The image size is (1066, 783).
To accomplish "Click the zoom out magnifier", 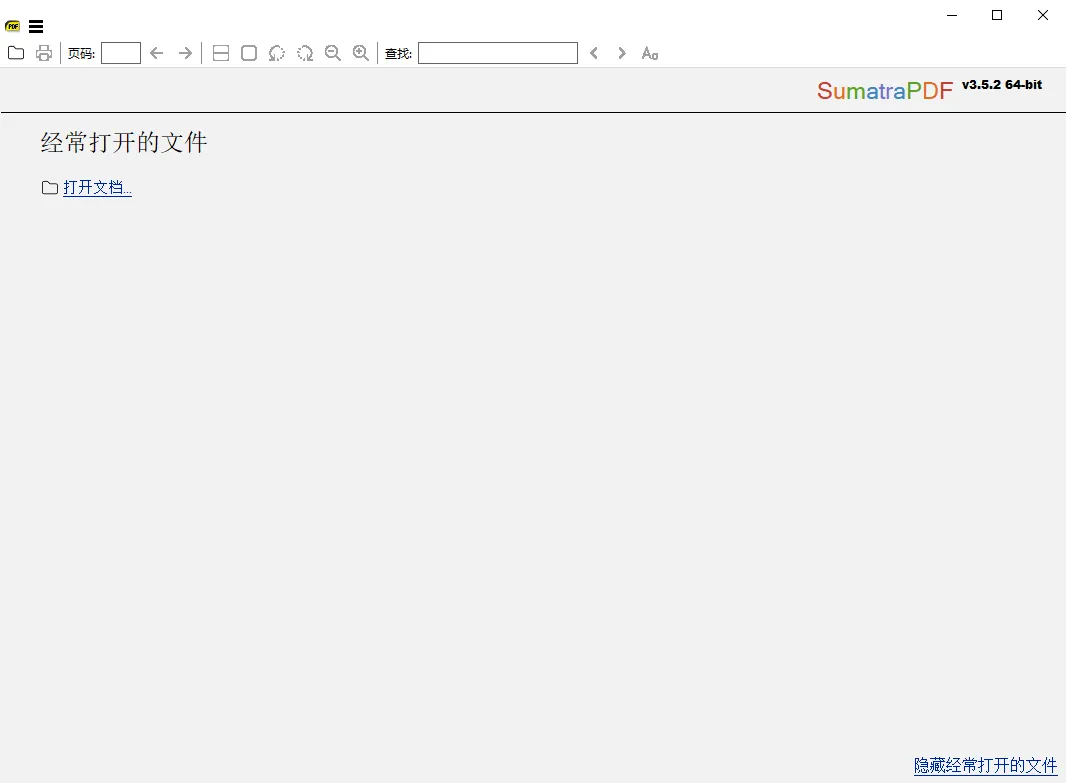I will (332, 53).
